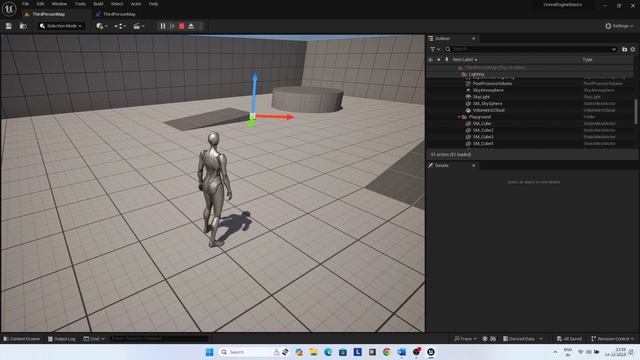Close the Details panel tab

(x=473, y=165)
